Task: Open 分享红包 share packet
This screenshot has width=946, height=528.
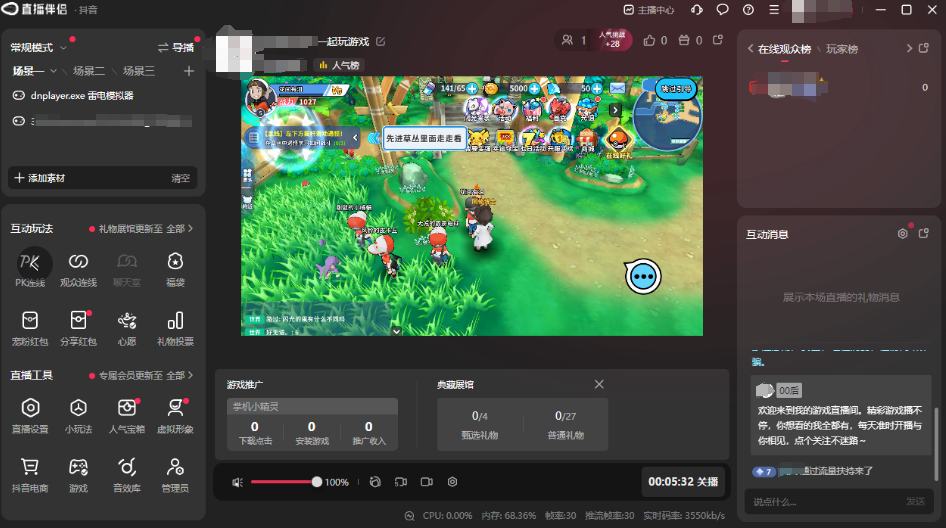Action: (78, 328)
